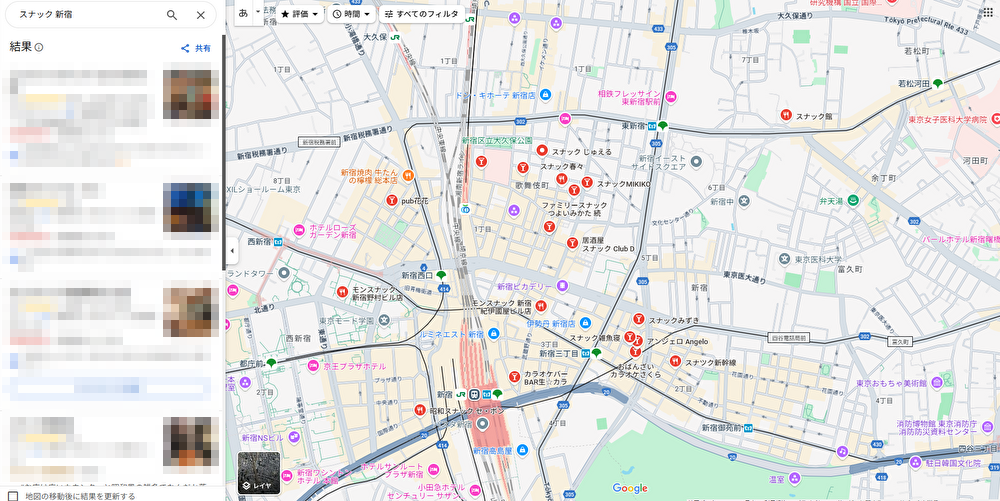The width and height of the screenshot is (1000, 501).
Task: Click the 新宿イーストサイドスクエア marker
Action: click(x=696, y=162)
